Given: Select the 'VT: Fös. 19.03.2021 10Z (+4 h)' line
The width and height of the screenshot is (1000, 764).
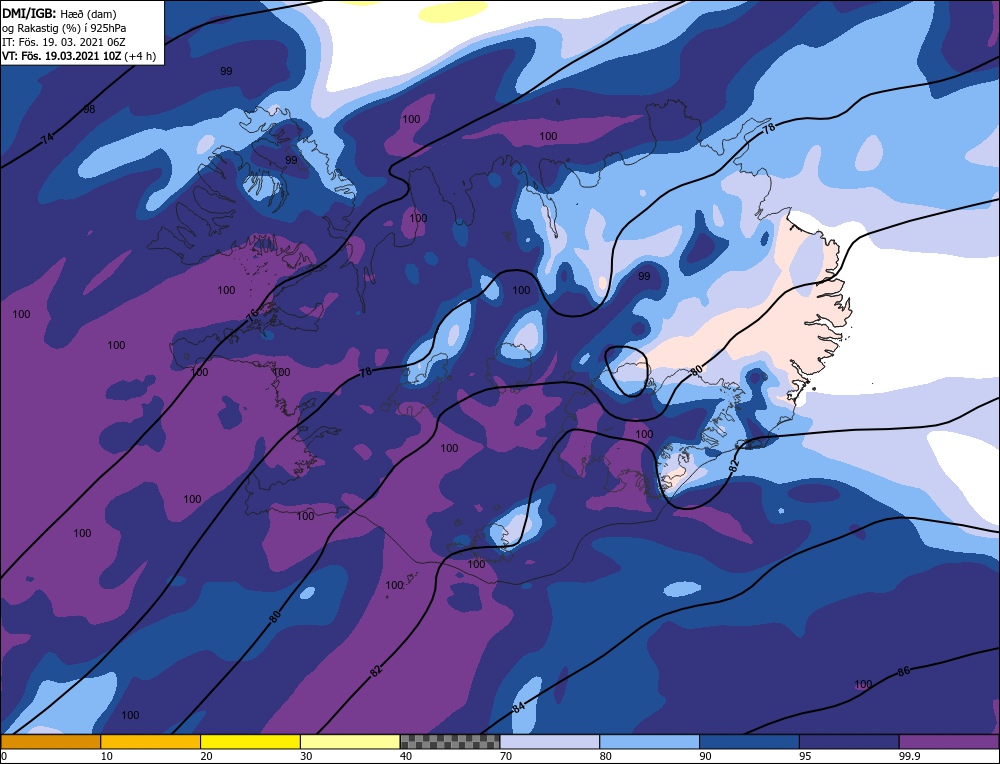Looking at the screenshot, I should point(79,56).
